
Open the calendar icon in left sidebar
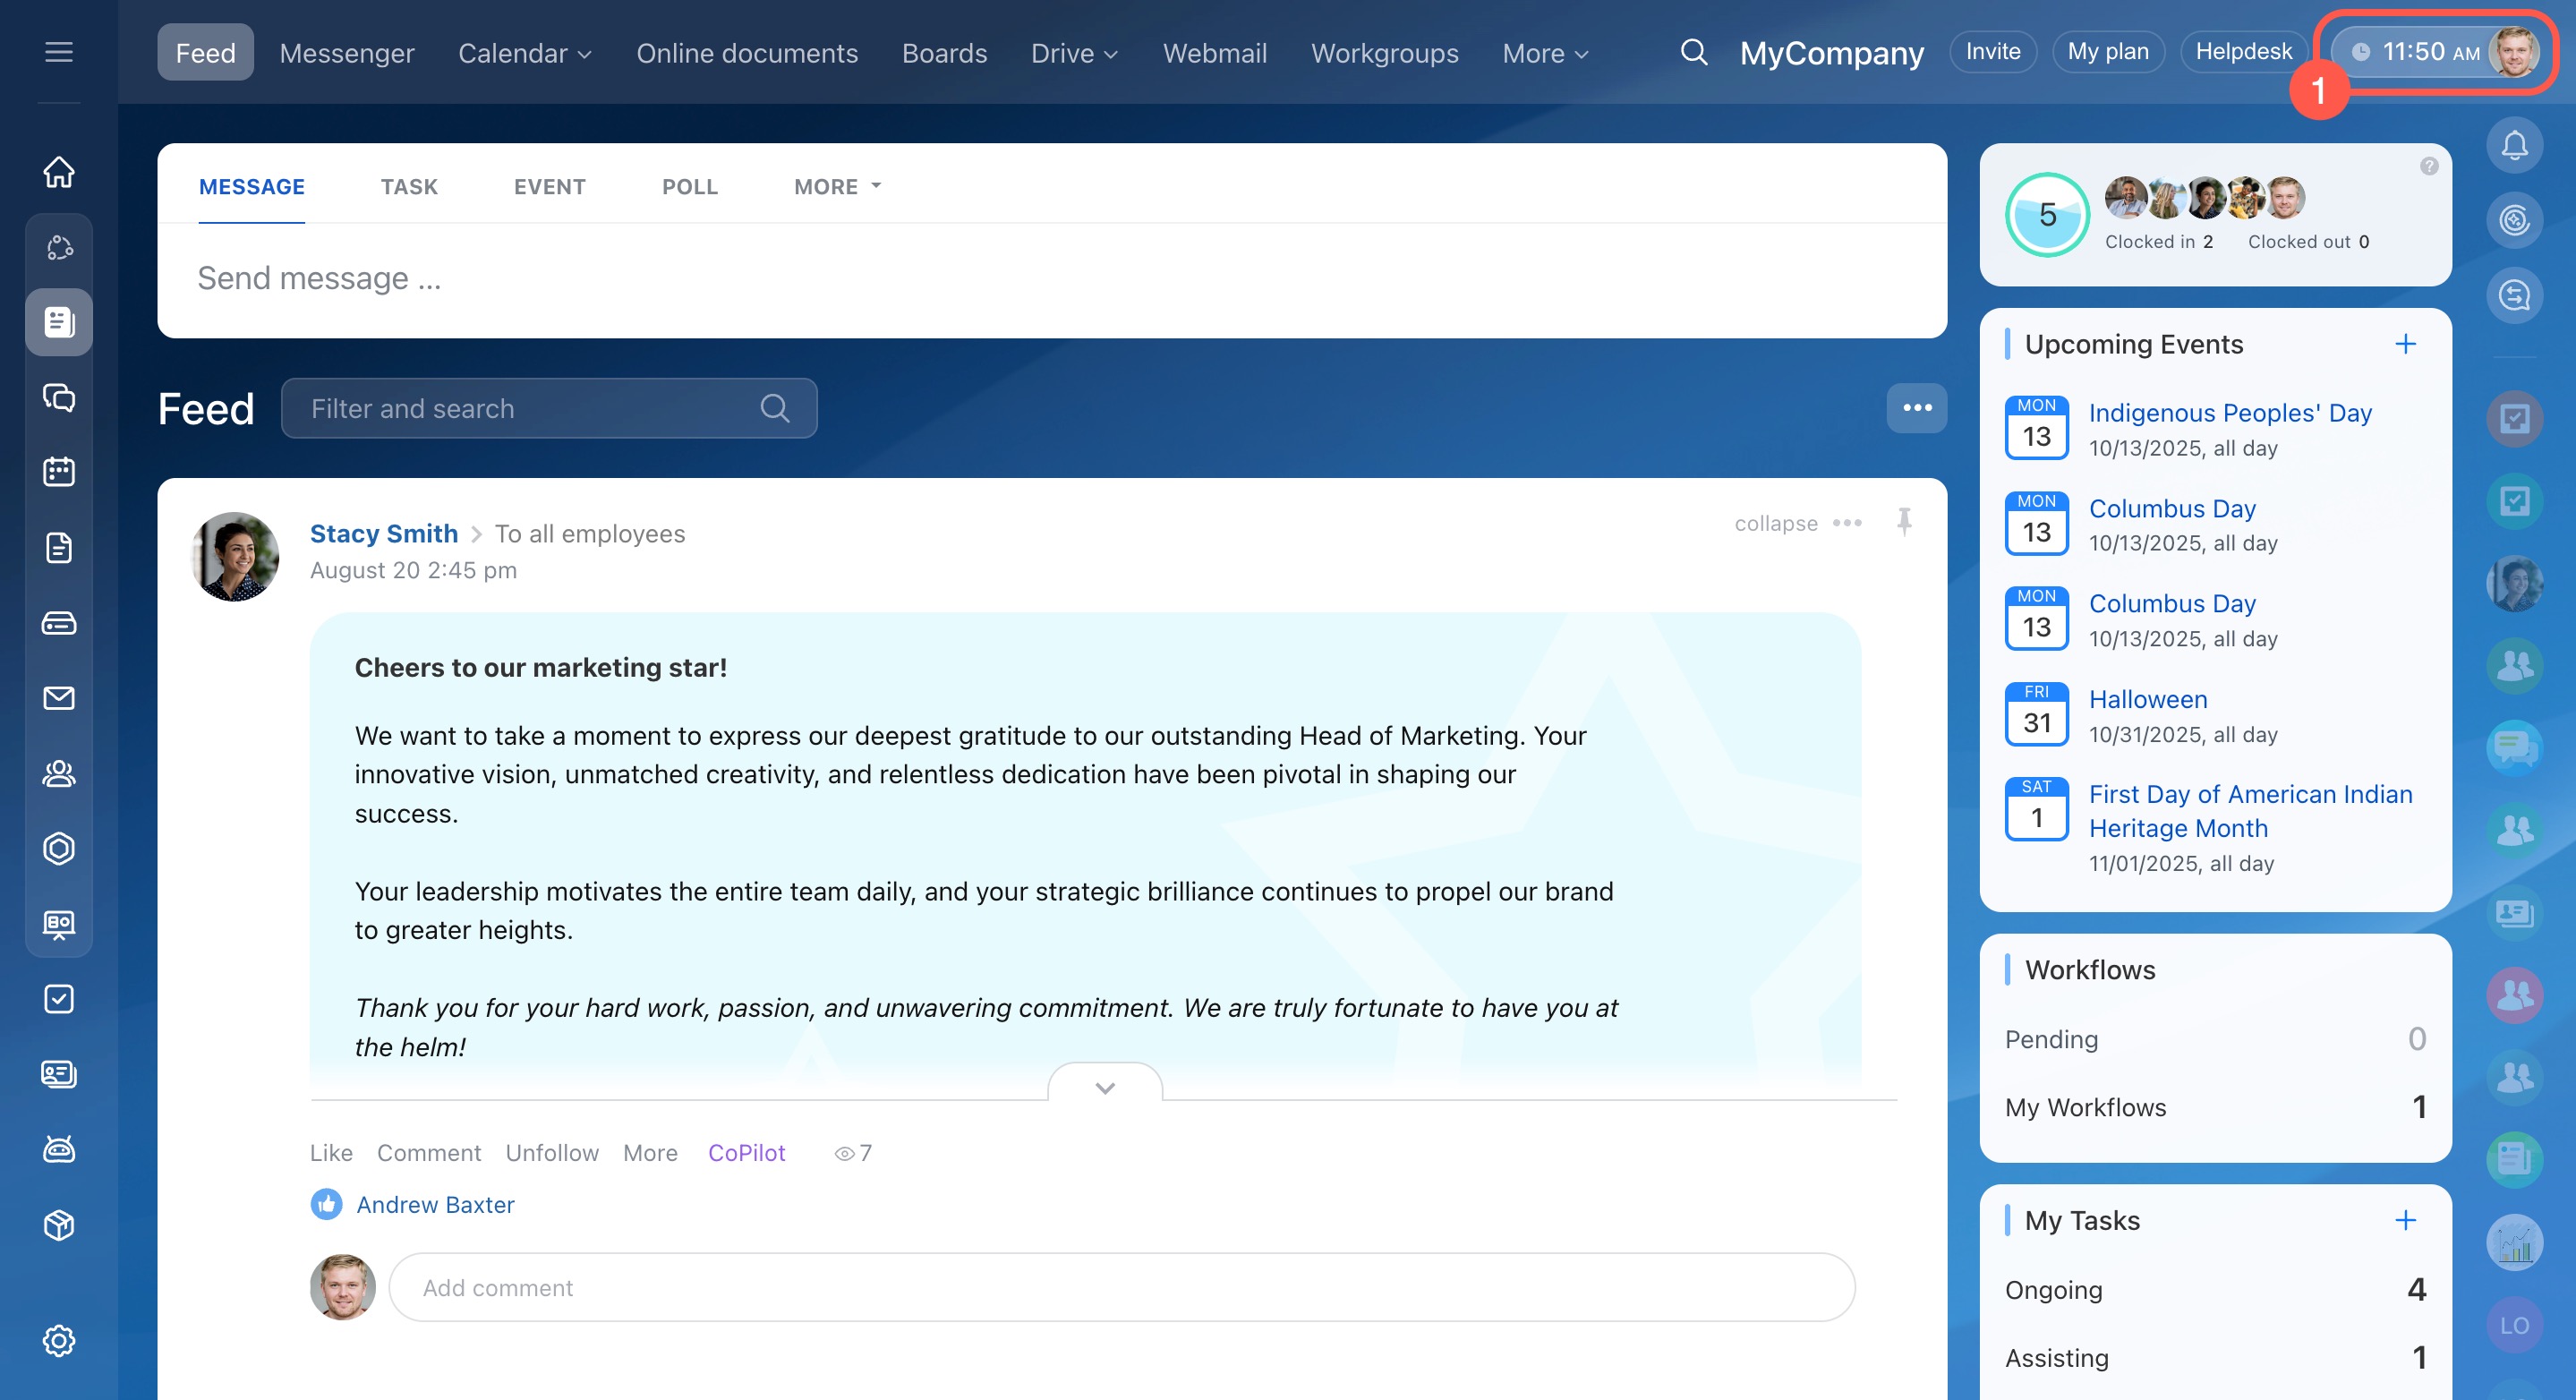[59, 472]
